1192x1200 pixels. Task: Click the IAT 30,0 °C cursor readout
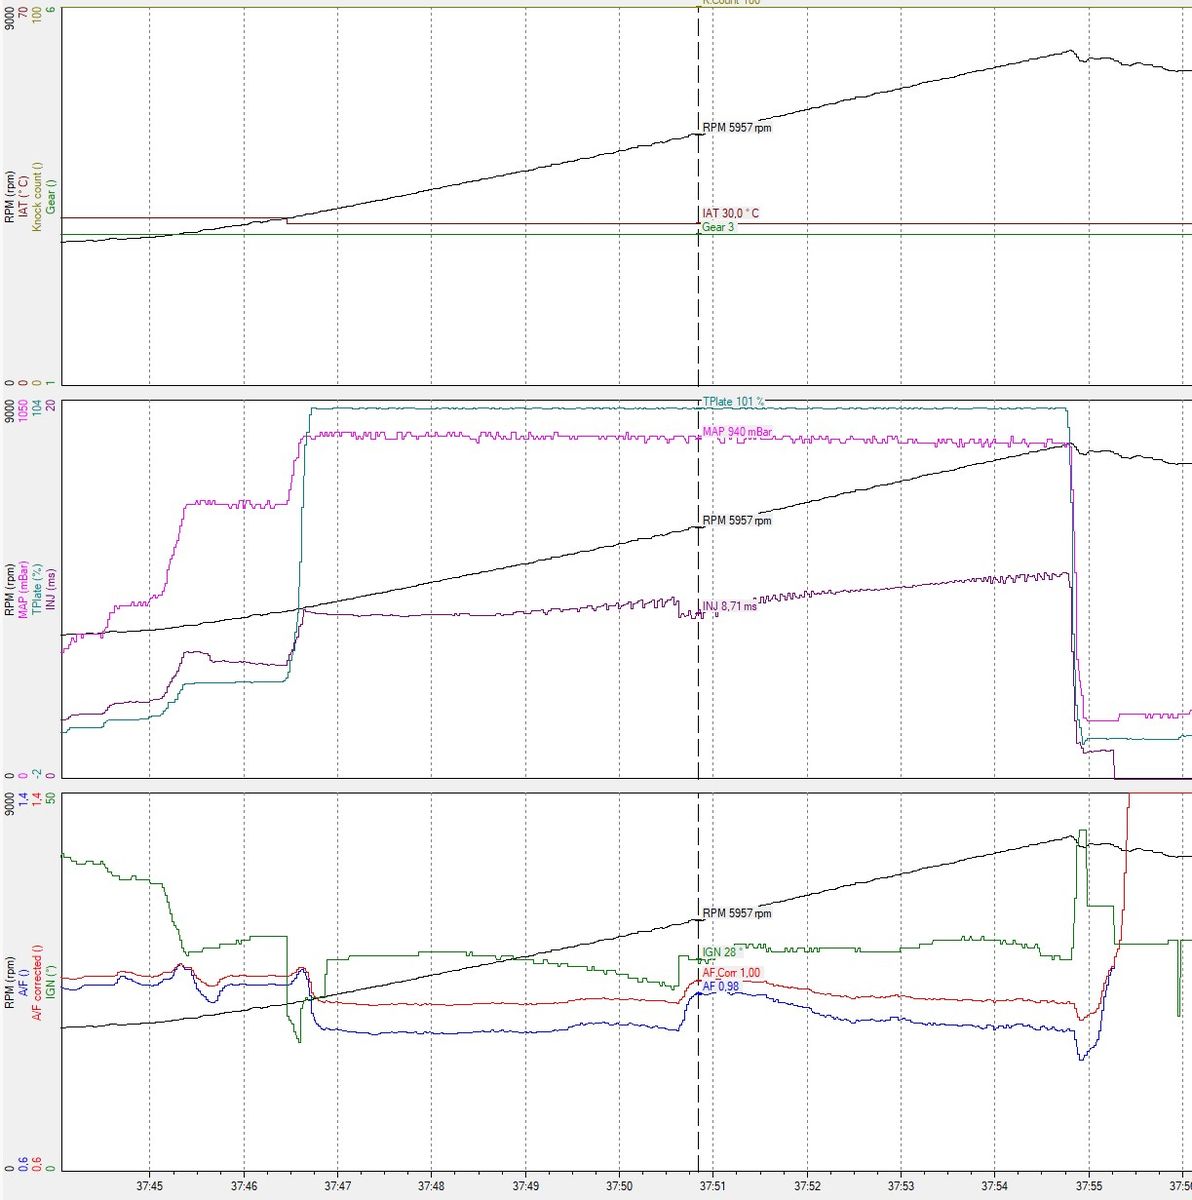730,214
